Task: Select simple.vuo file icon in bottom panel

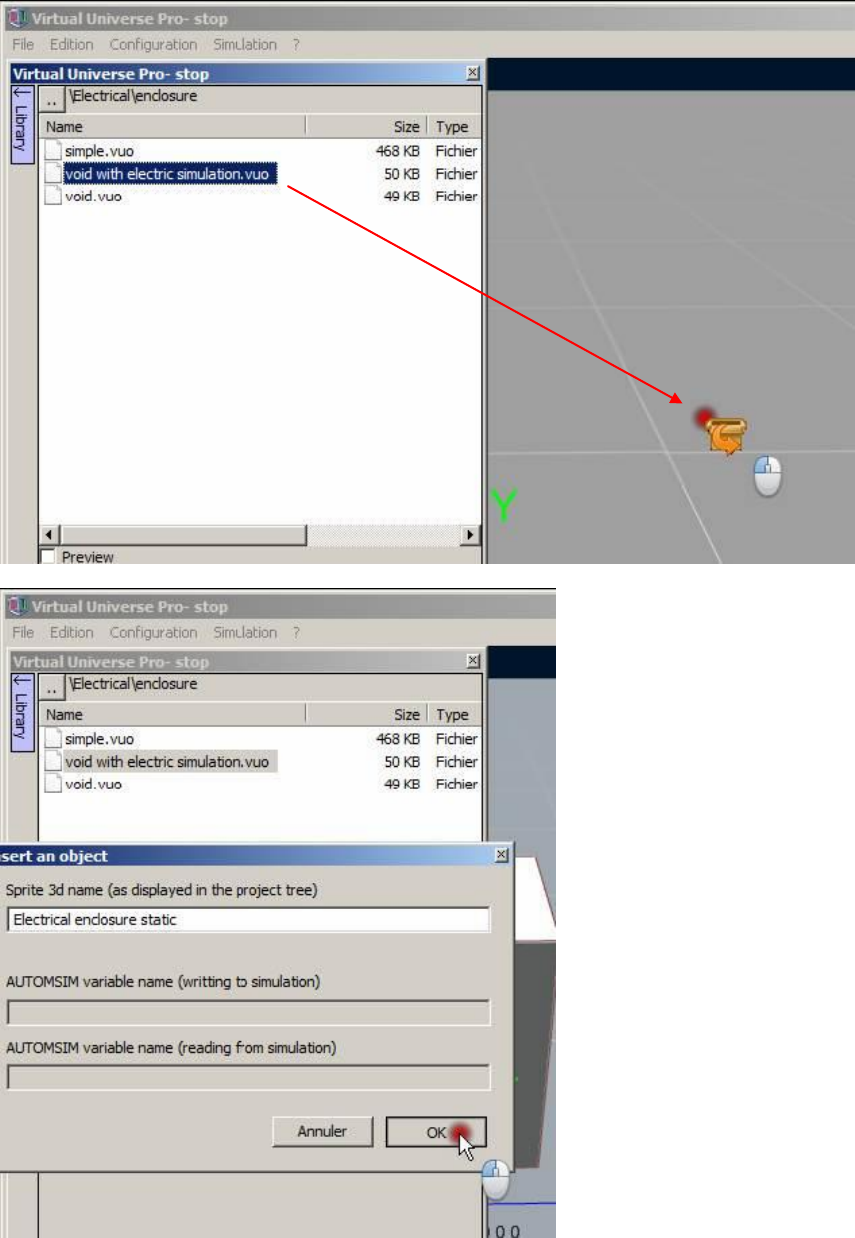Action: point(53,739)
